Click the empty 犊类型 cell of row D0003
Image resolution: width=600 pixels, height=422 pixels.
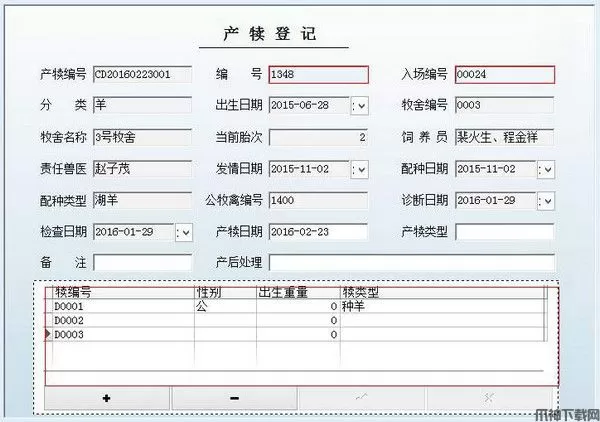(x=442, y=335)
